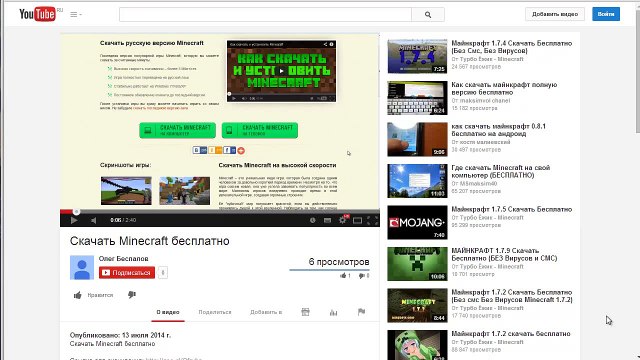Click the YouTube logo

(x=38, y=14)
